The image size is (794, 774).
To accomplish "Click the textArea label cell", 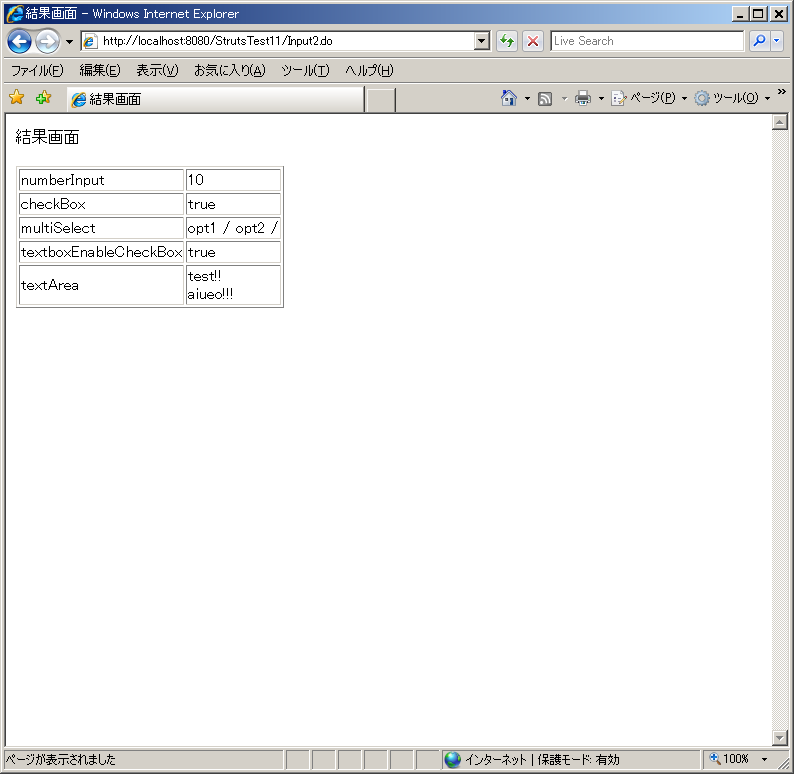I will 101,285.
